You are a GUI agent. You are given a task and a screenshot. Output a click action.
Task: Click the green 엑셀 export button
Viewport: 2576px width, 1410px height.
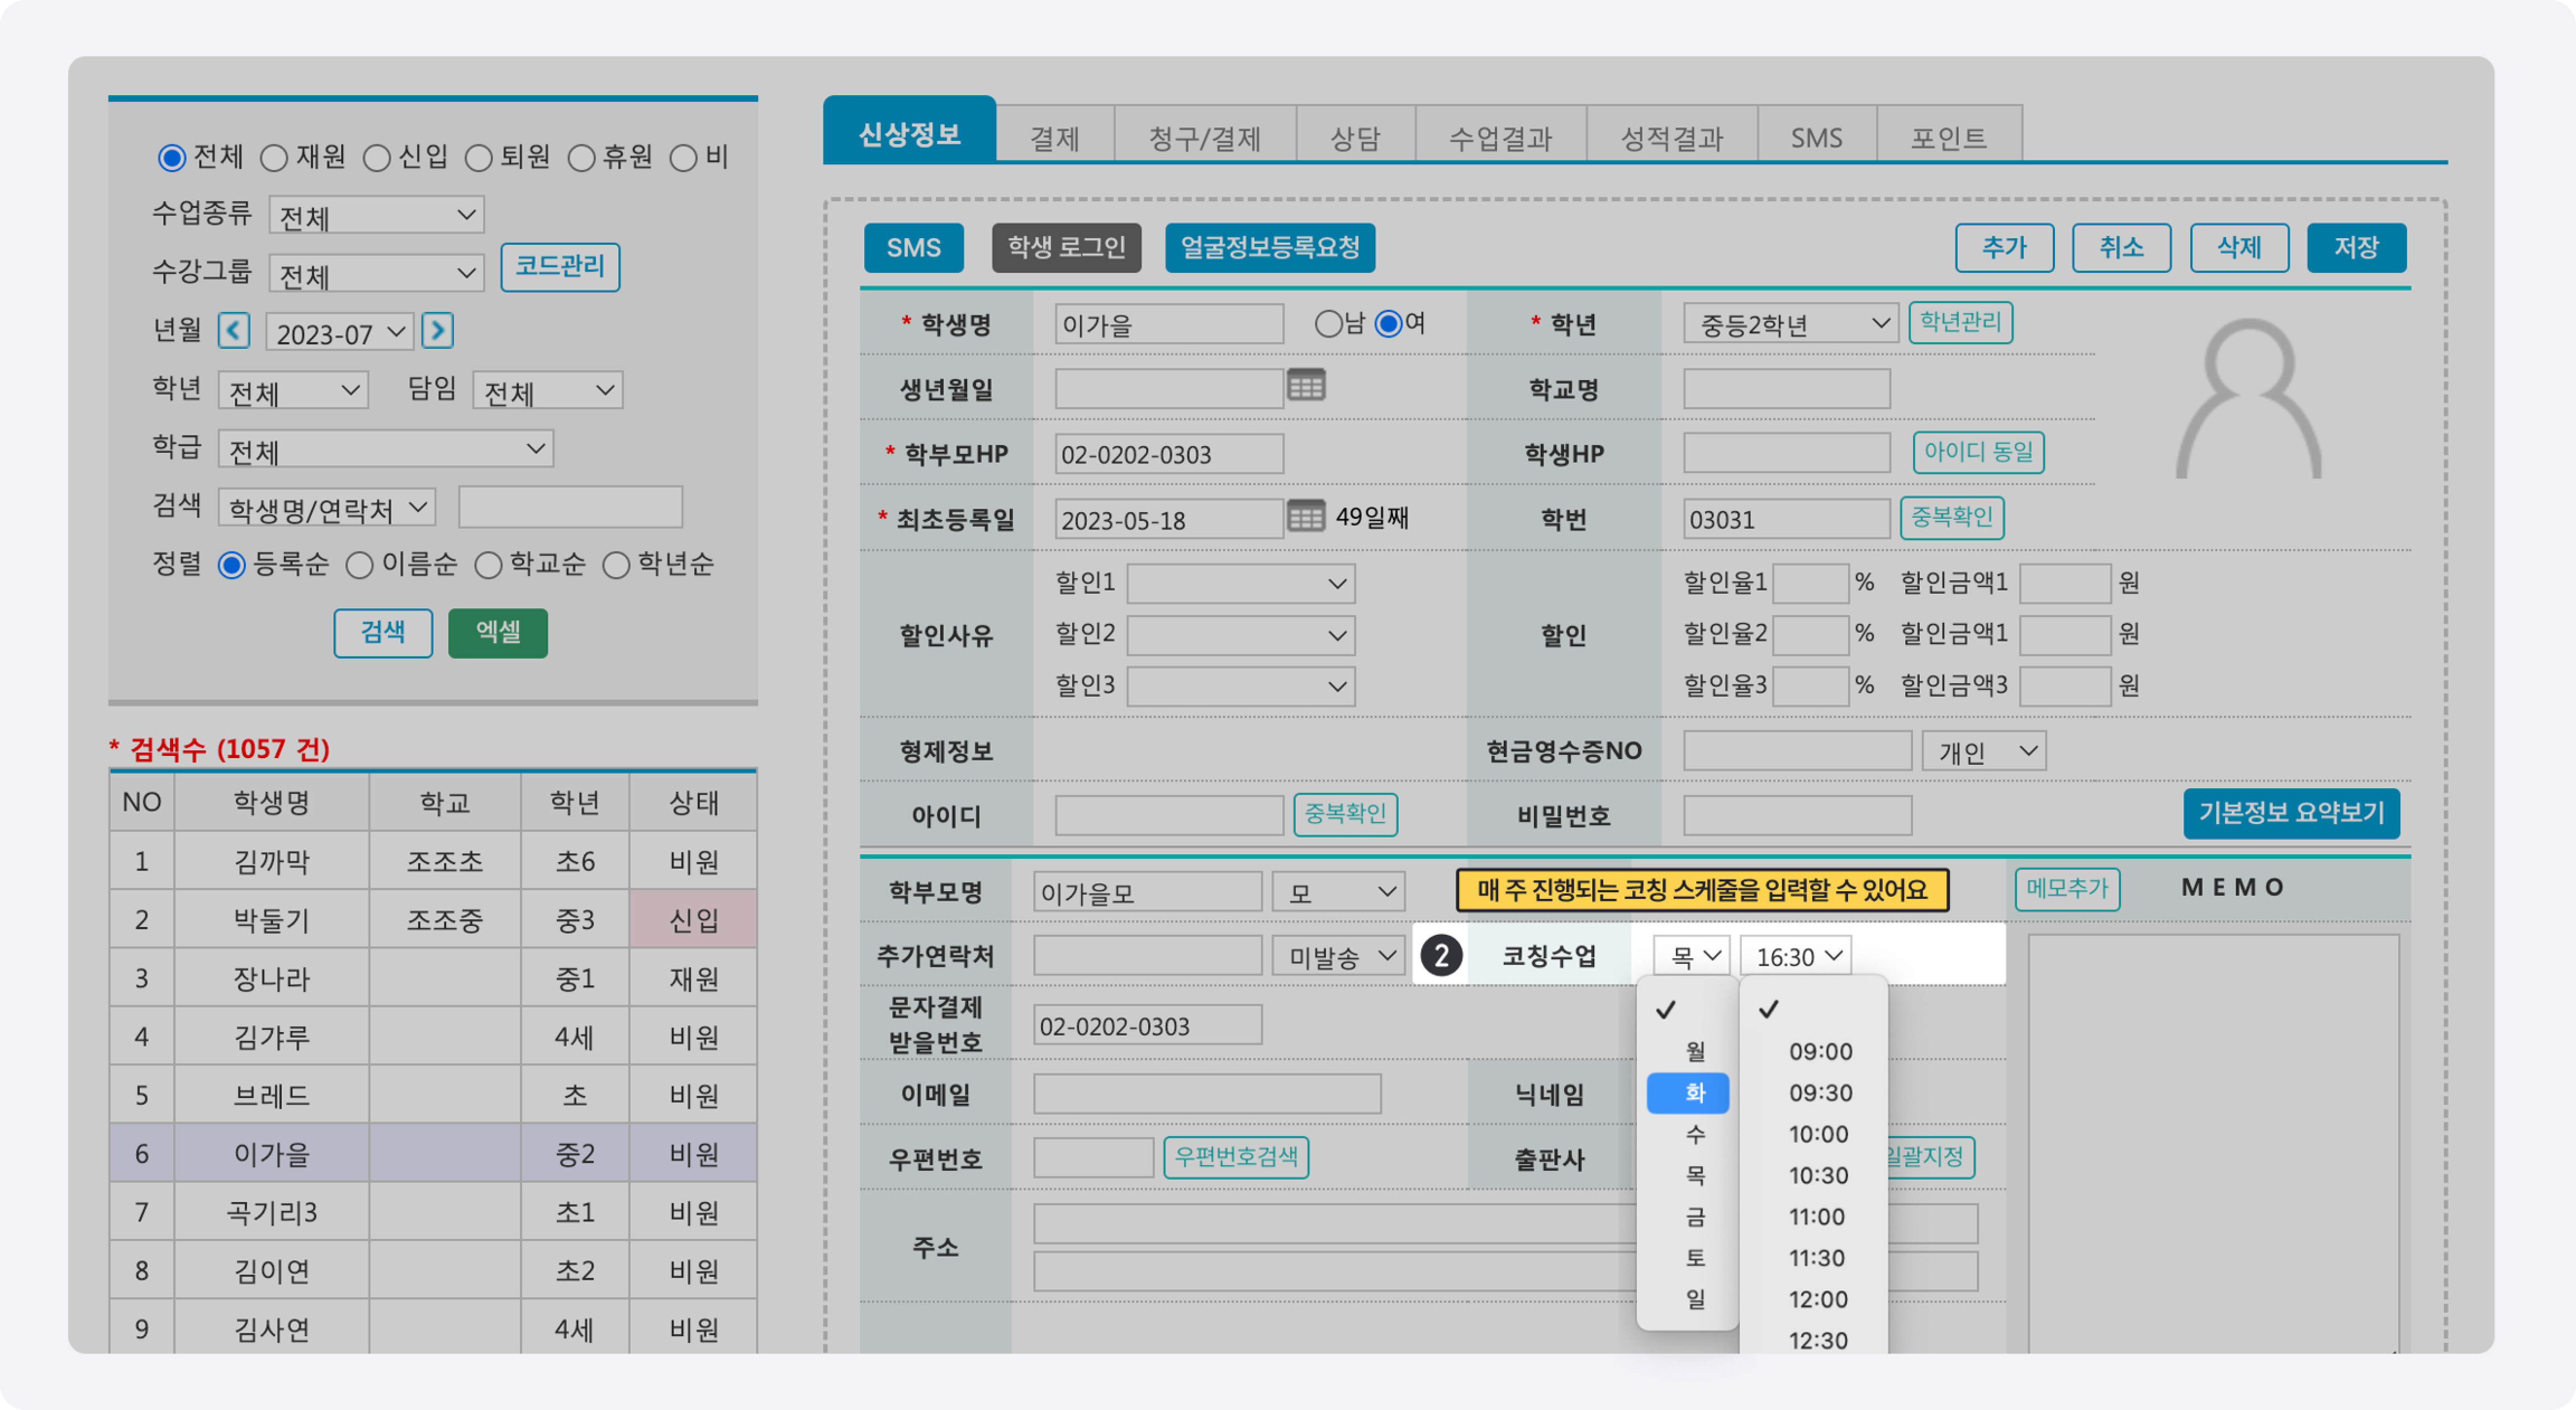[x=498, y=633]
